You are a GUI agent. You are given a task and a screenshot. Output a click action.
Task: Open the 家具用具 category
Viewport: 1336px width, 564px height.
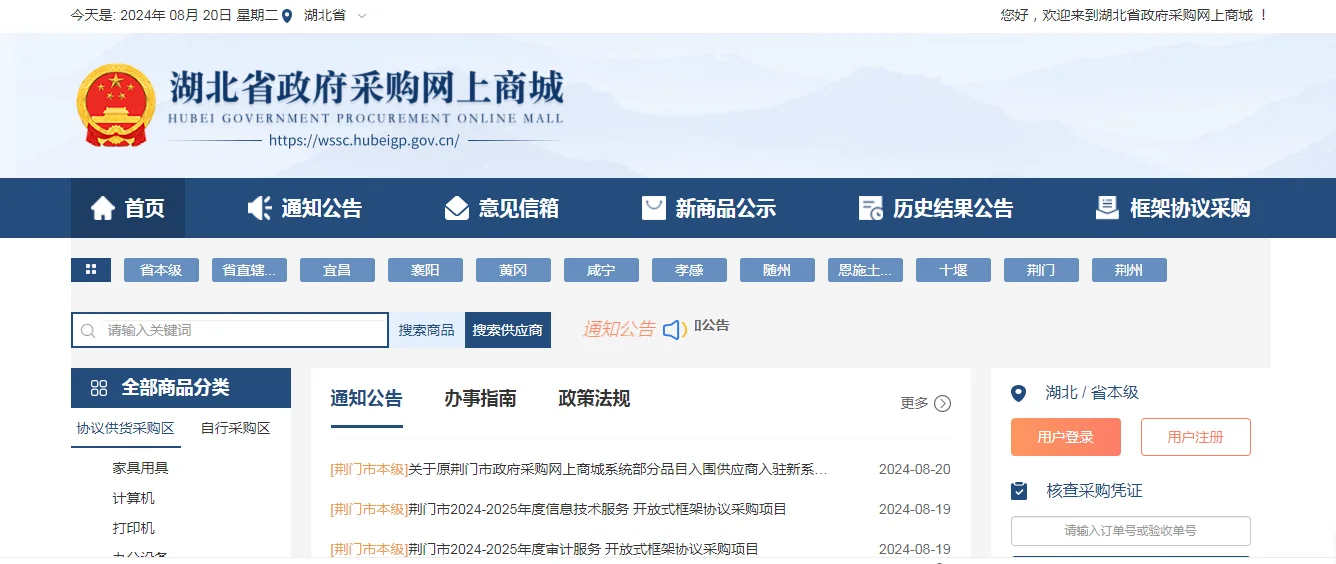(140, 468)
